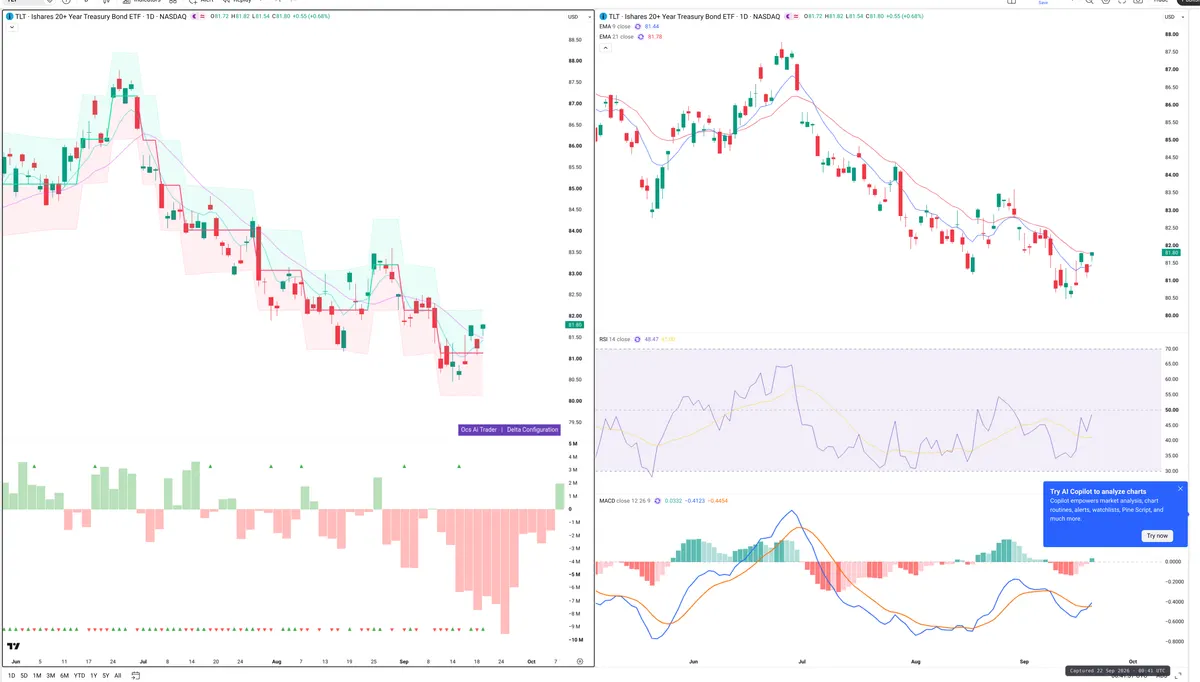Collapse the indicator legend in right chart
Image resolution: width=1200 pixels, height=682 pixels.
coord(605,48)
